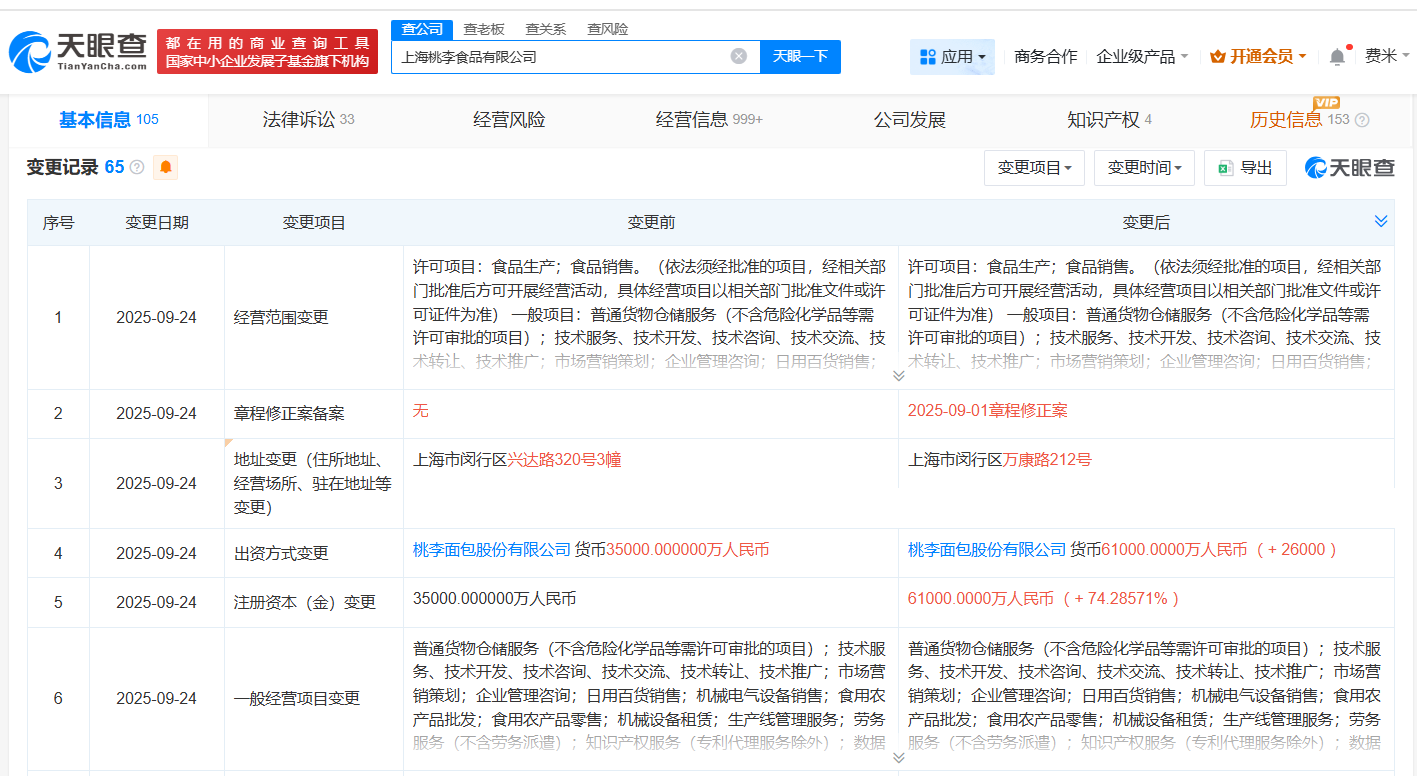Expand table with blue double-chevron icon
The height and width of the screenshot is (776, 1417).
1380,221
